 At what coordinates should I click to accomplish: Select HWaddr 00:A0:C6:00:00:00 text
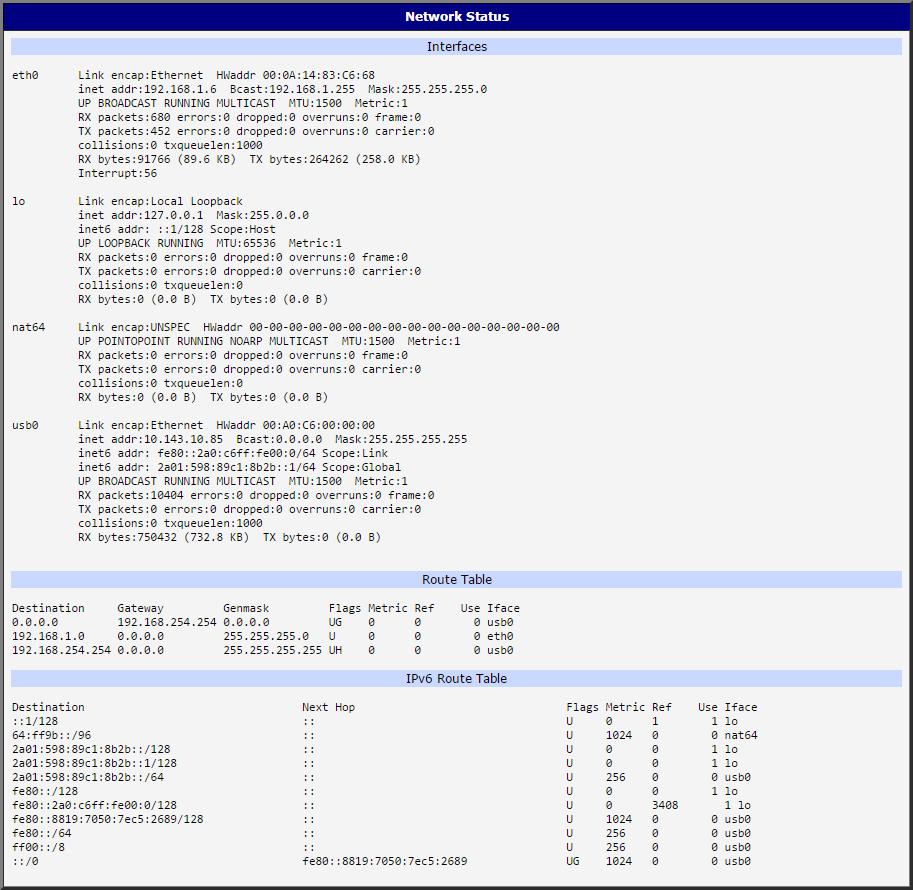(295, 425)
